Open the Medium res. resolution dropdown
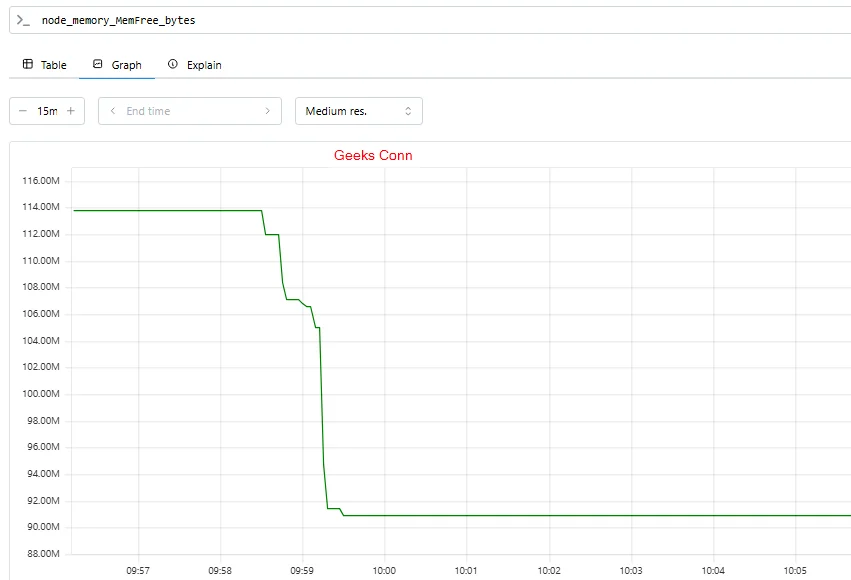This screenshot has width=851, height=580. 358,111
